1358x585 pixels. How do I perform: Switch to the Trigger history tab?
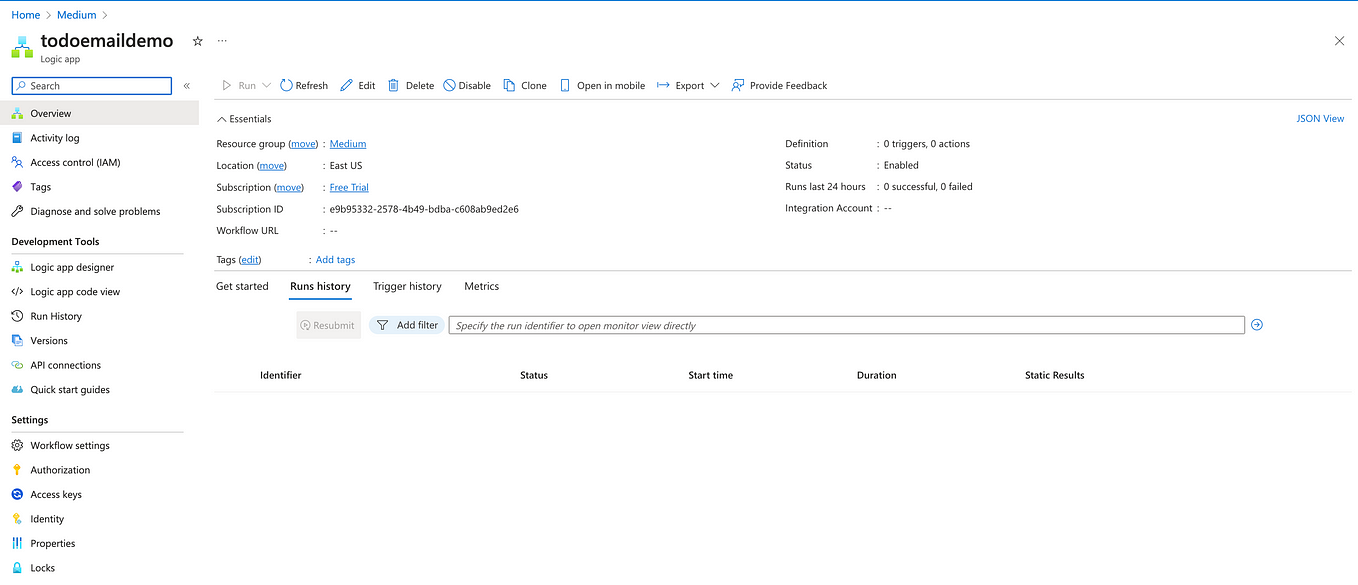coord(407,286)
